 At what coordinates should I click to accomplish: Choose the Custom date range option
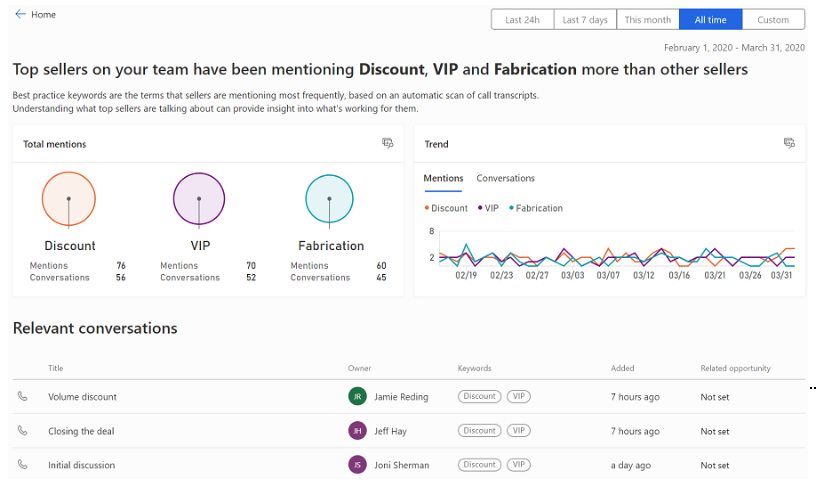(x=773, y=20)
